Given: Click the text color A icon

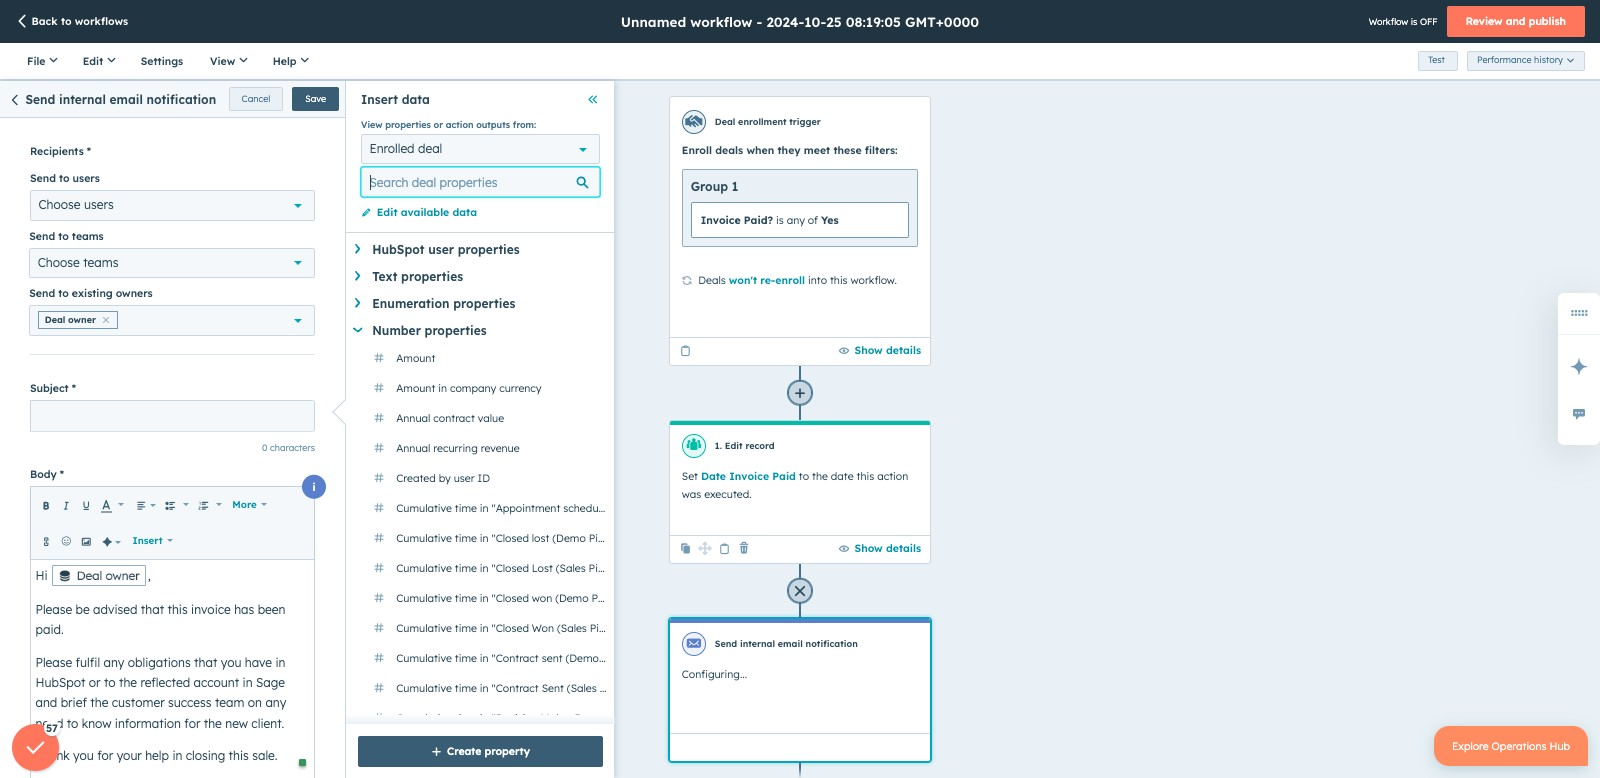Looking at the screenshot, I should pyautogui.click(x=106, y=506).
